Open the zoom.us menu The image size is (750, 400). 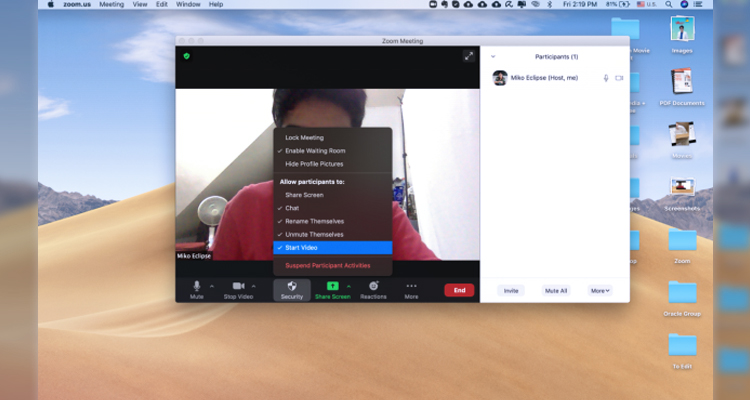click(77, 4)
